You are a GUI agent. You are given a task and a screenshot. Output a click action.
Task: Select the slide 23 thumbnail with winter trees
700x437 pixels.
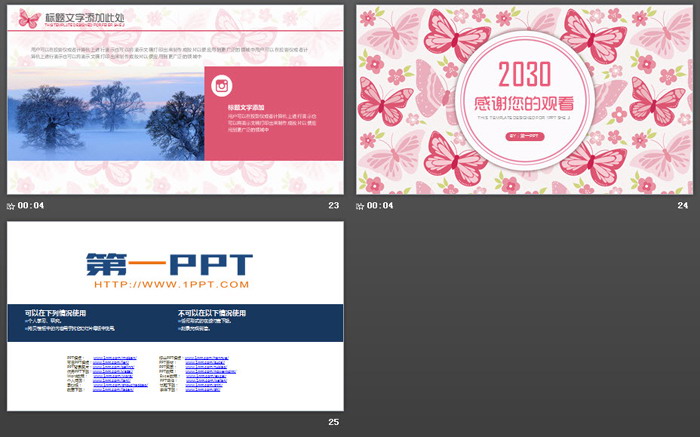point(175,100)
